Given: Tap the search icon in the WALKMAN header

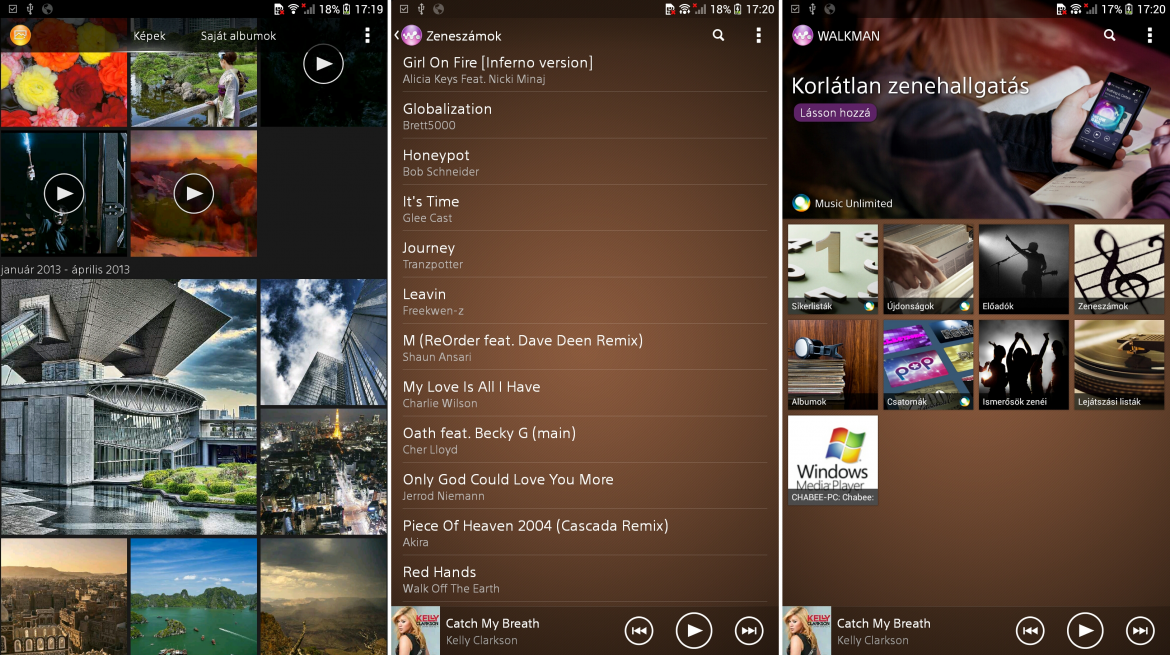Looking at the screenshot, I should tap(1109, 35).
